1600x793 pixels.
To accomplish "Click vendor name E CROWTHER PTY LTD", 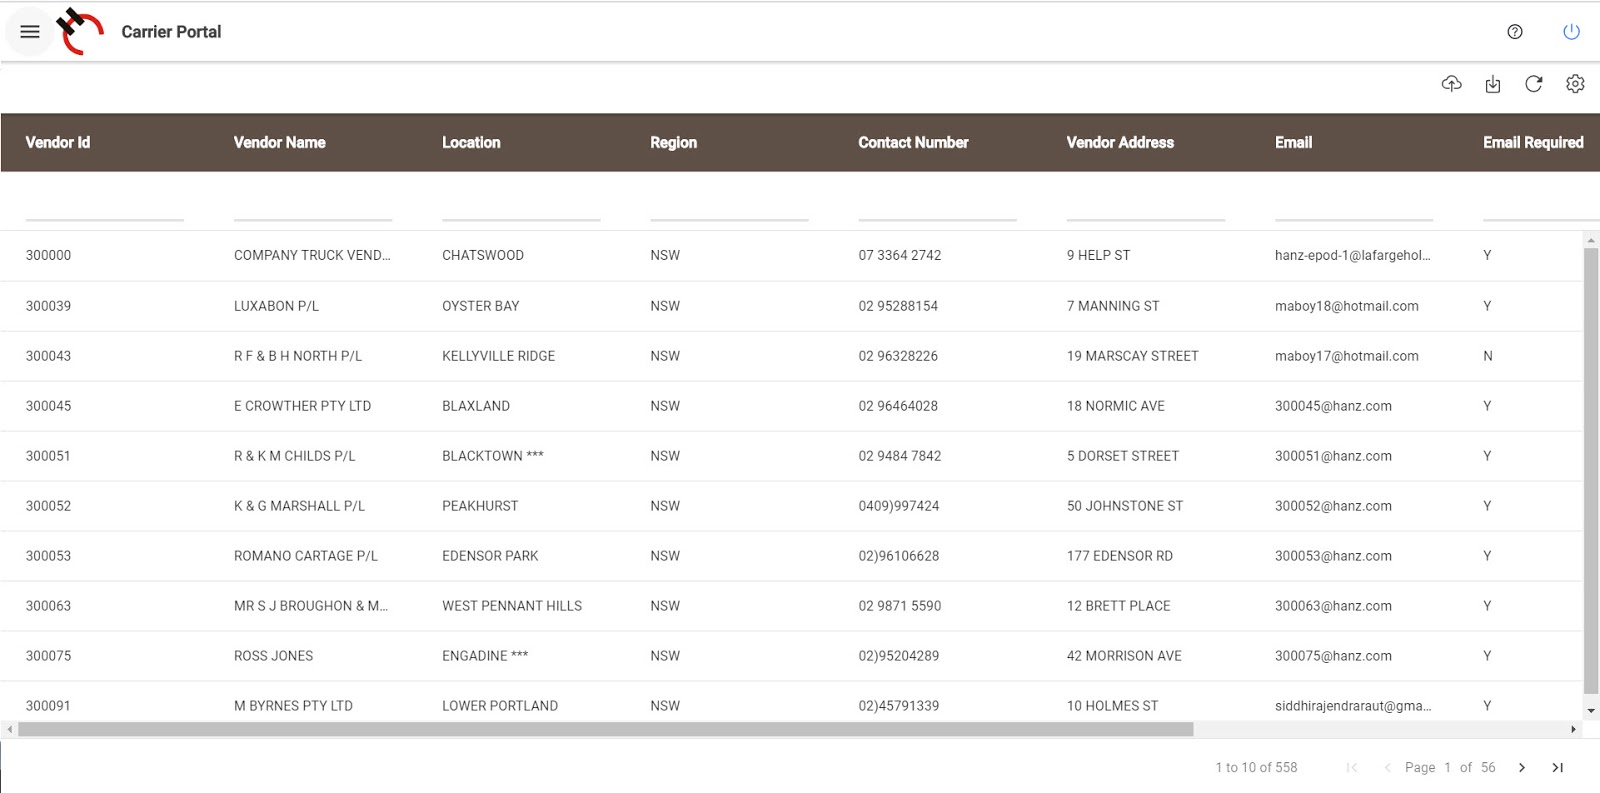I will pos(302,406).
